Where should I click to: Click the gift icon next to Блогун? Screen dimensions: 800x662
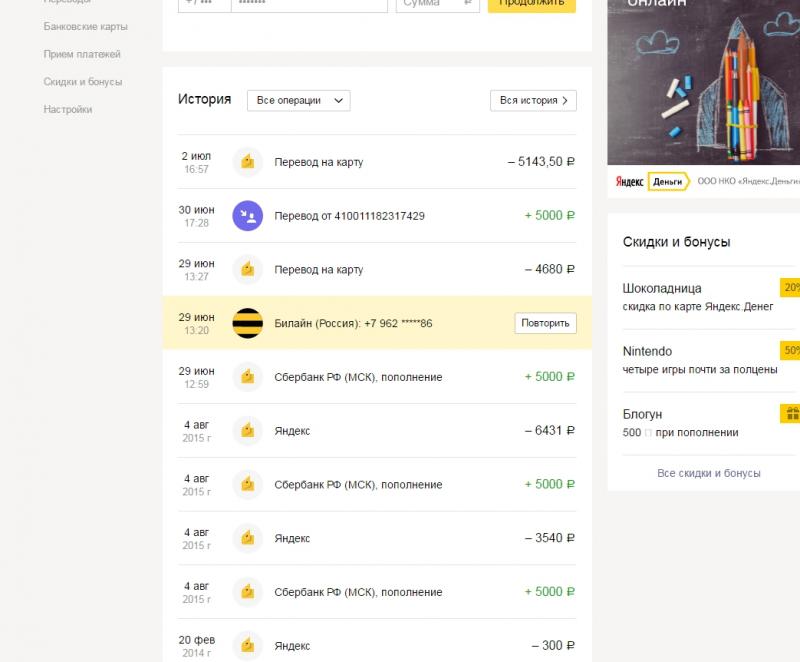790,414
